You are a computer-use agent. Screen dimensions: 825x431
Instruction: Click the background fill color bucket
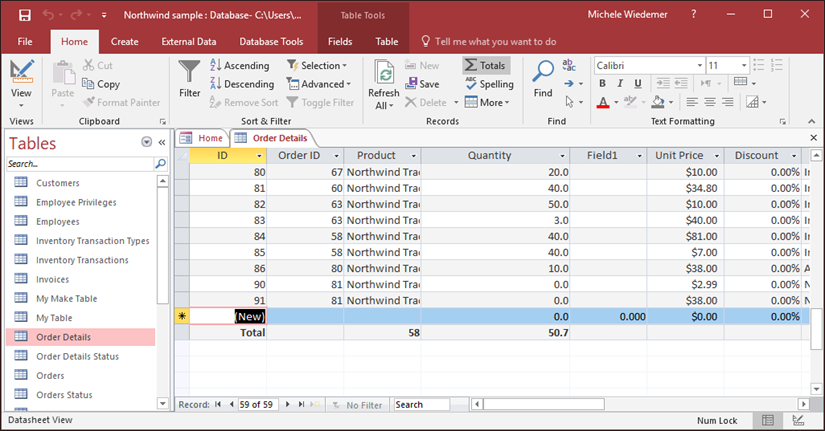[658, 102]
